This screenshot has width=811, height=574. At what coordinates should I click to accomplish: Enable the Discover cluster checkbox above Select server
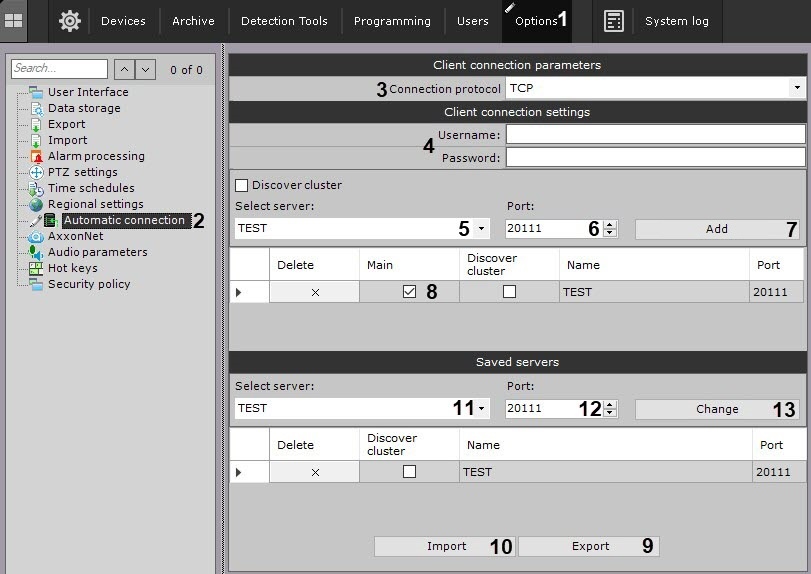point(241,185)
